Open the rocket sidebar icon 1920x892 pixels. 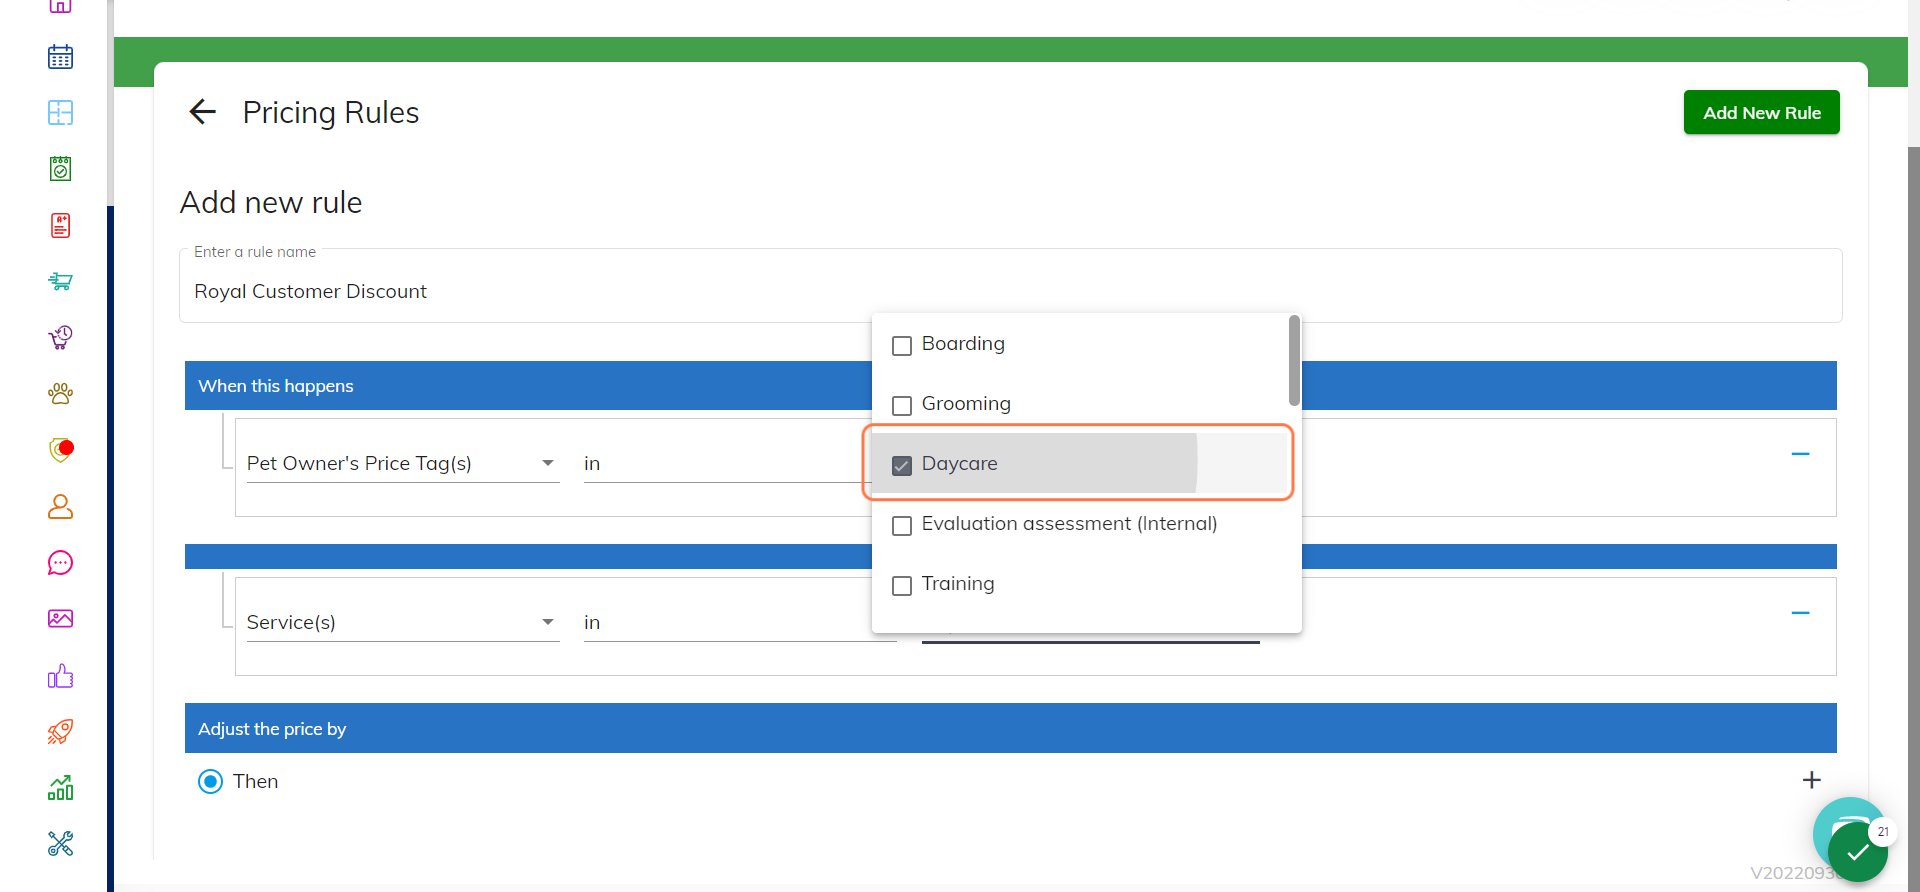point(60,732)
